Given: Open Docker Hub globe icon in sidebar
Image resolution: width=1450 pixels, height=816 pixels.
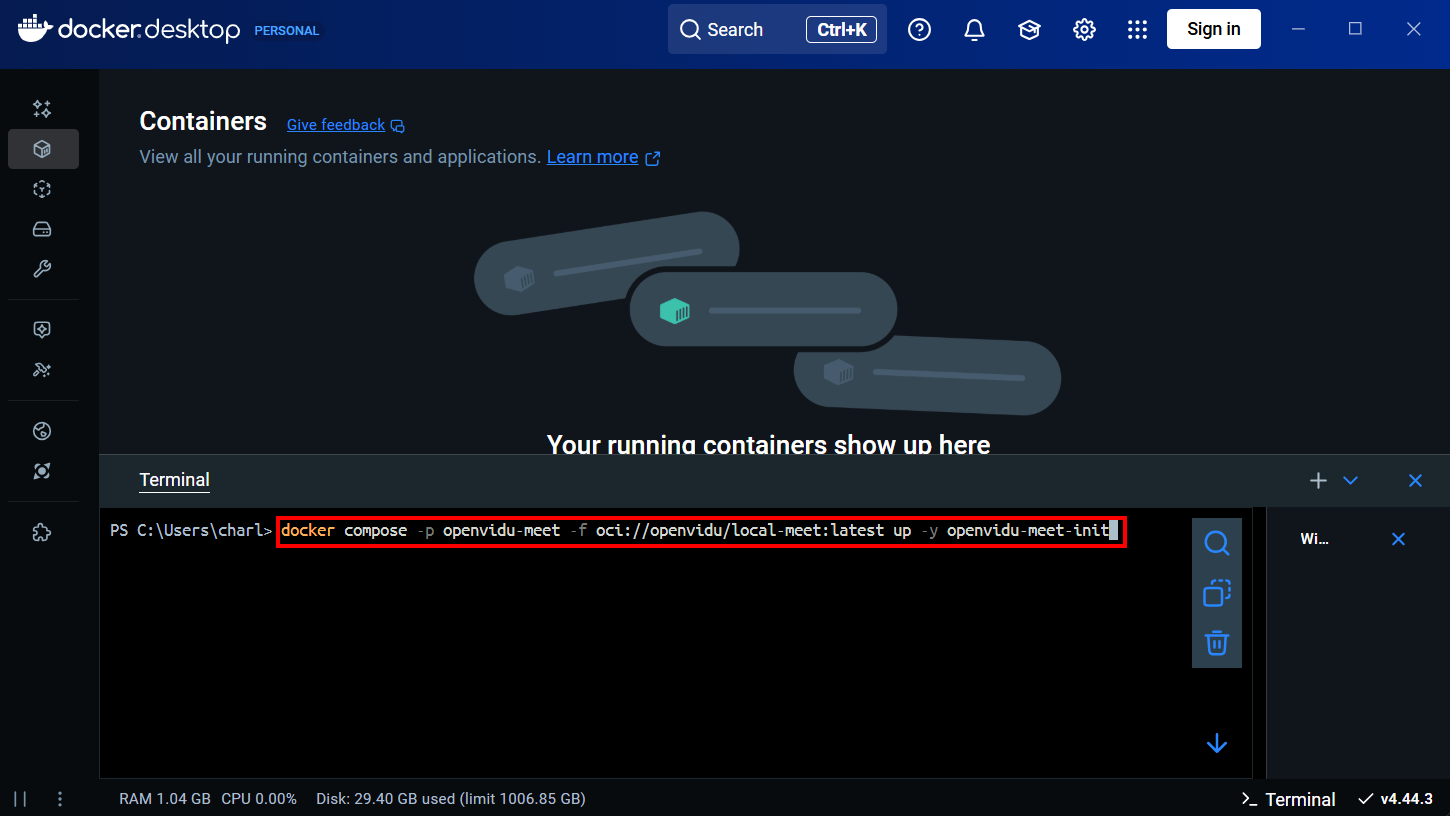Looking at the screenshot, I should (42, 431).
